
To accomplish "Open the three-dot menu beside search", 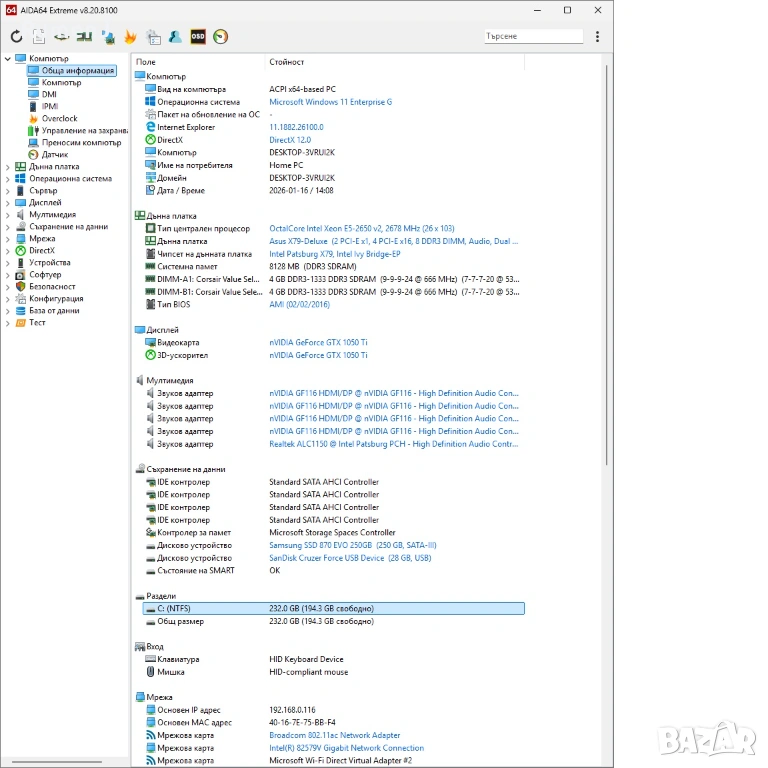I will pos(598,37).
